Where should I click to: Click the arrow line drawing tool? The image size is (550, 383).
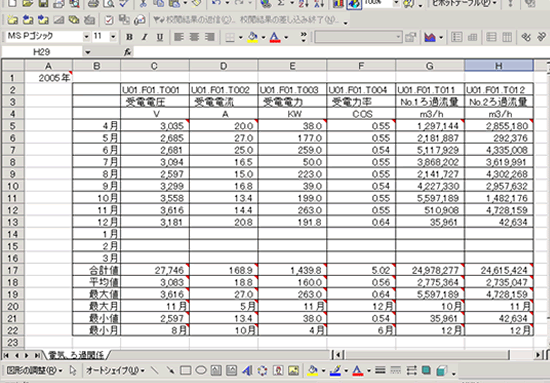(x=170, y=370)
